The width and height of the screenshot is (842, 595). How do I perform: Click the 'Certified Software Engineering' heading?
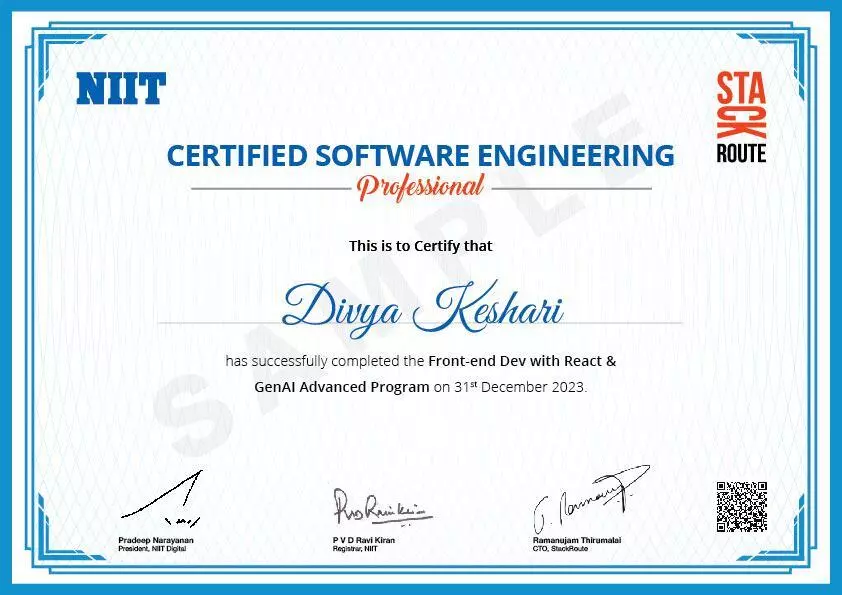coord(420,155)
